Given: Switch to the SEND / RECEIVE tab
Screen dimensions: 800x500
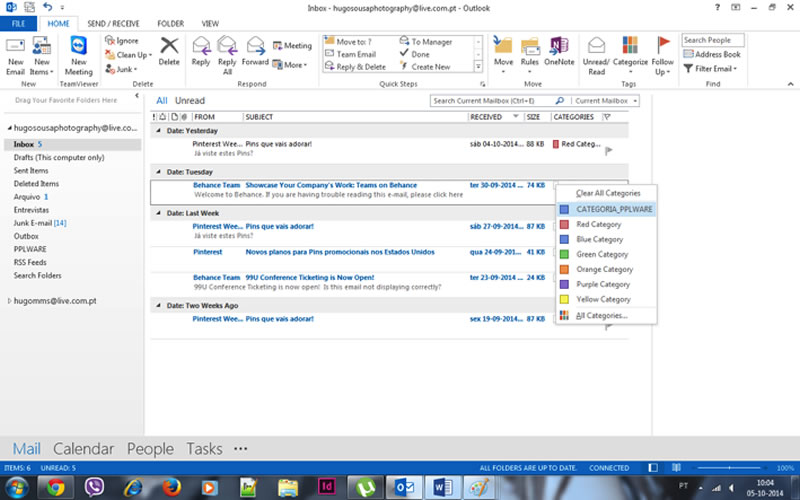Looking at the screenshot, I should point(113,23).
